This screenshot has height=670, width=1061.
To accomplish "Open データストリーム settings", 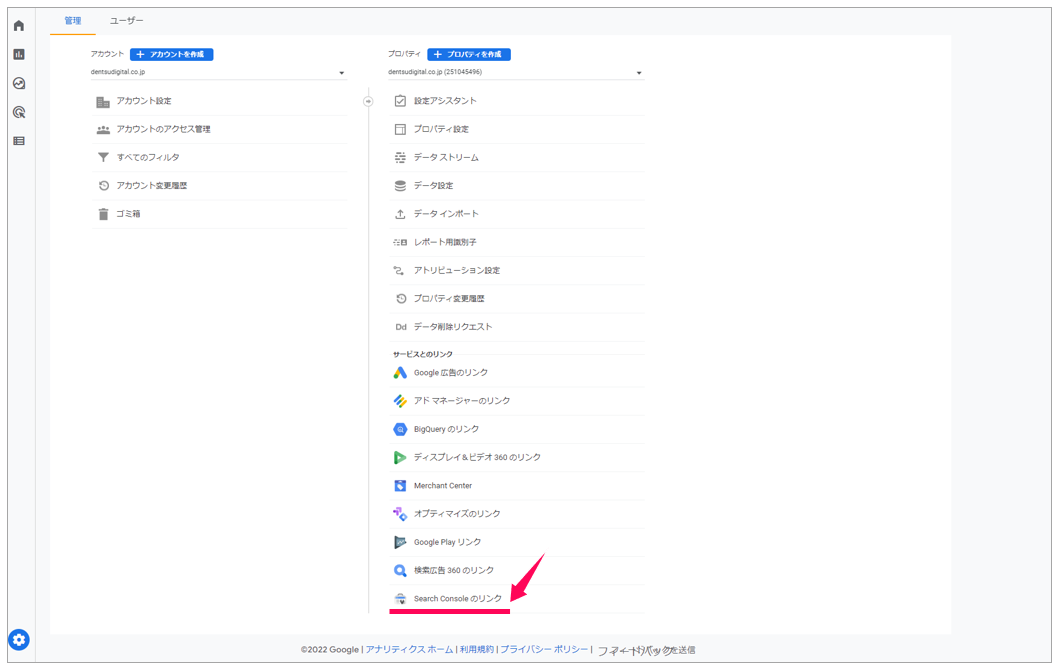I will 446,158.
